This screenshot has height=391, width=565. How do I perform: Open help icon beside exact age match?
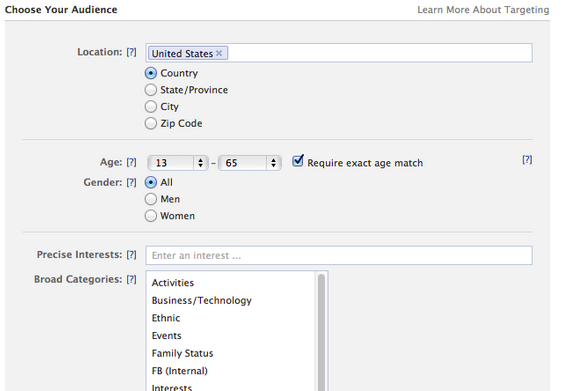527,160
